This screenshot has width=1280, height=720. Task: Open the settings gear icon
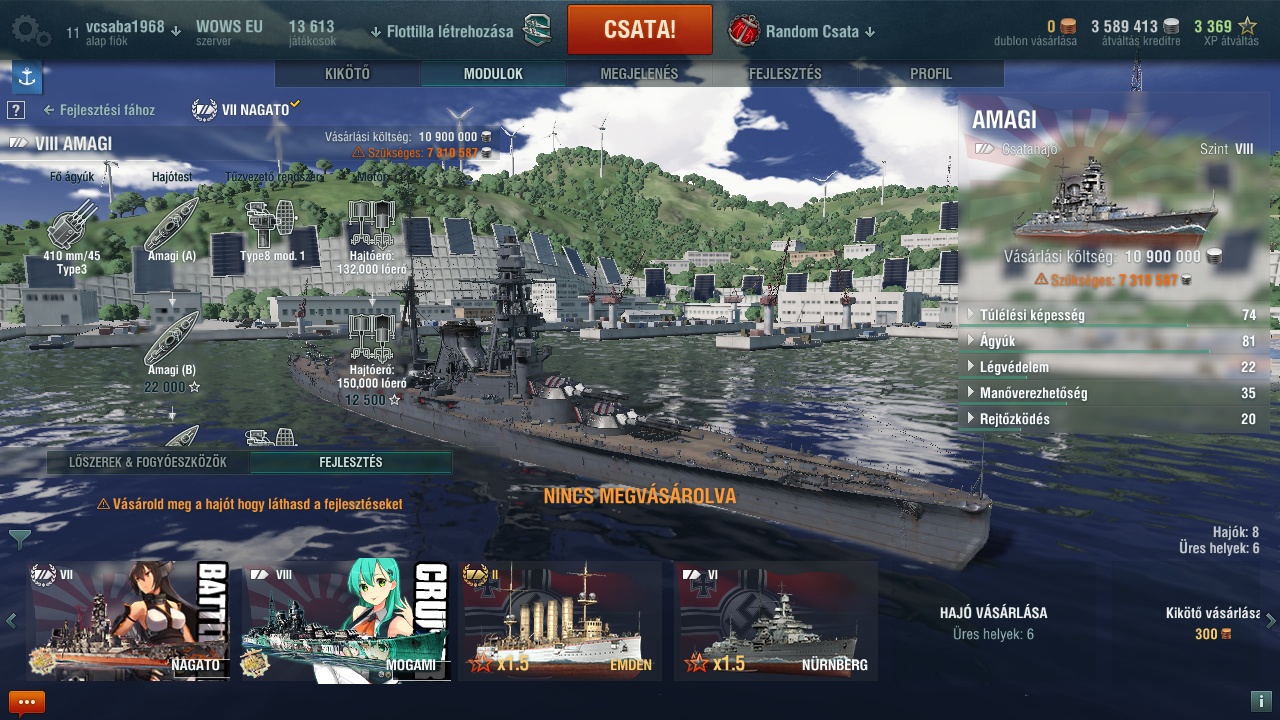pyautogui.click(x=31, y=30)
